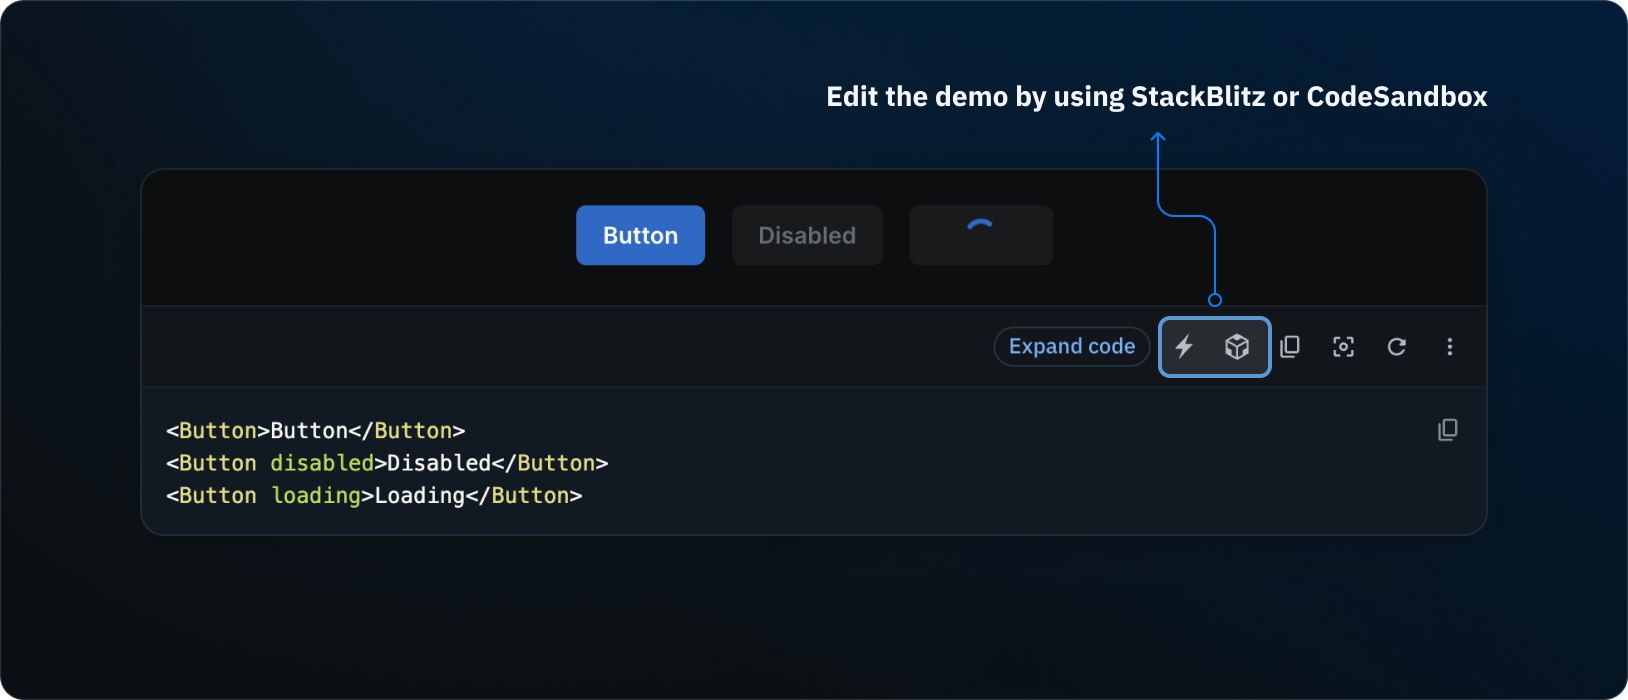Click the heading about StackBlitz or CodeSandbox
1628x700 pixels.
pos(1156,97)
